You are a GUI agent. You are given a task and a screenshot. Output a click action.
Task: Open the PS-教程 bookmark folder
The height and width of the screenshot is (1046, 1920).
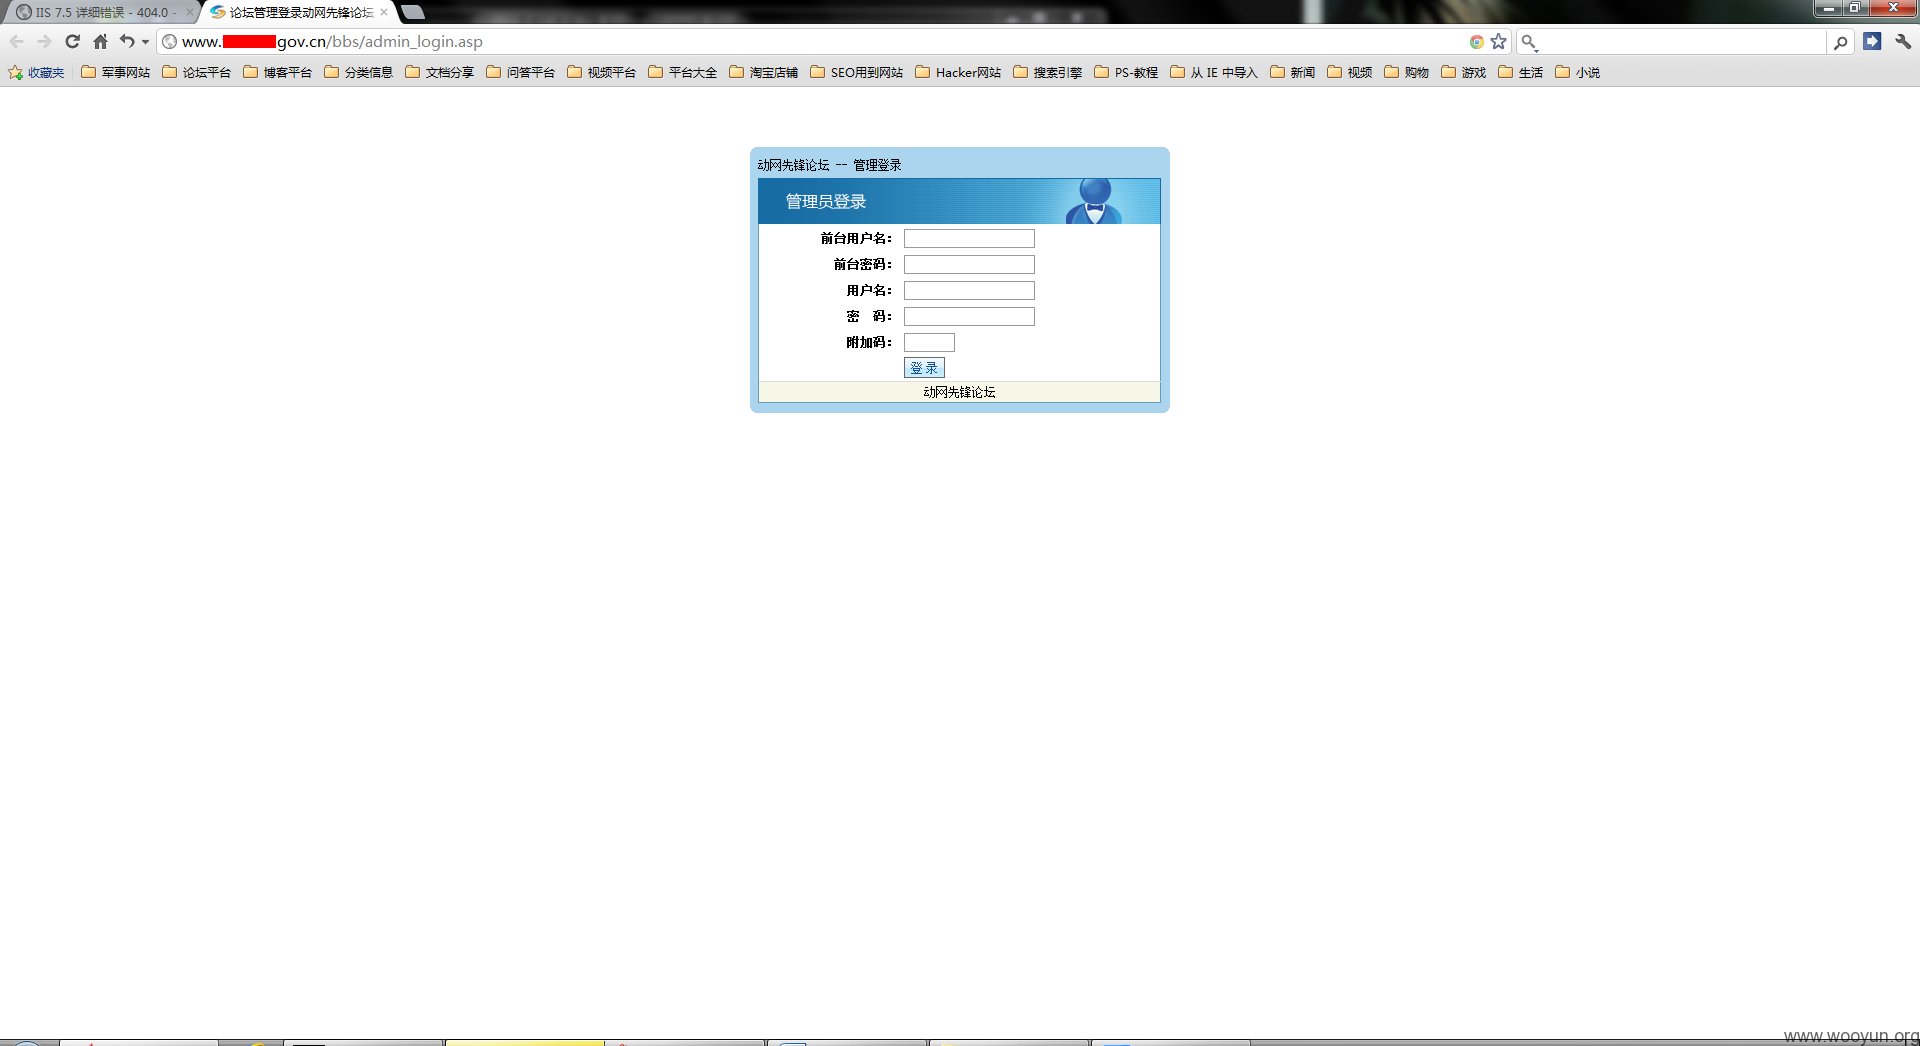point(1126,72)
